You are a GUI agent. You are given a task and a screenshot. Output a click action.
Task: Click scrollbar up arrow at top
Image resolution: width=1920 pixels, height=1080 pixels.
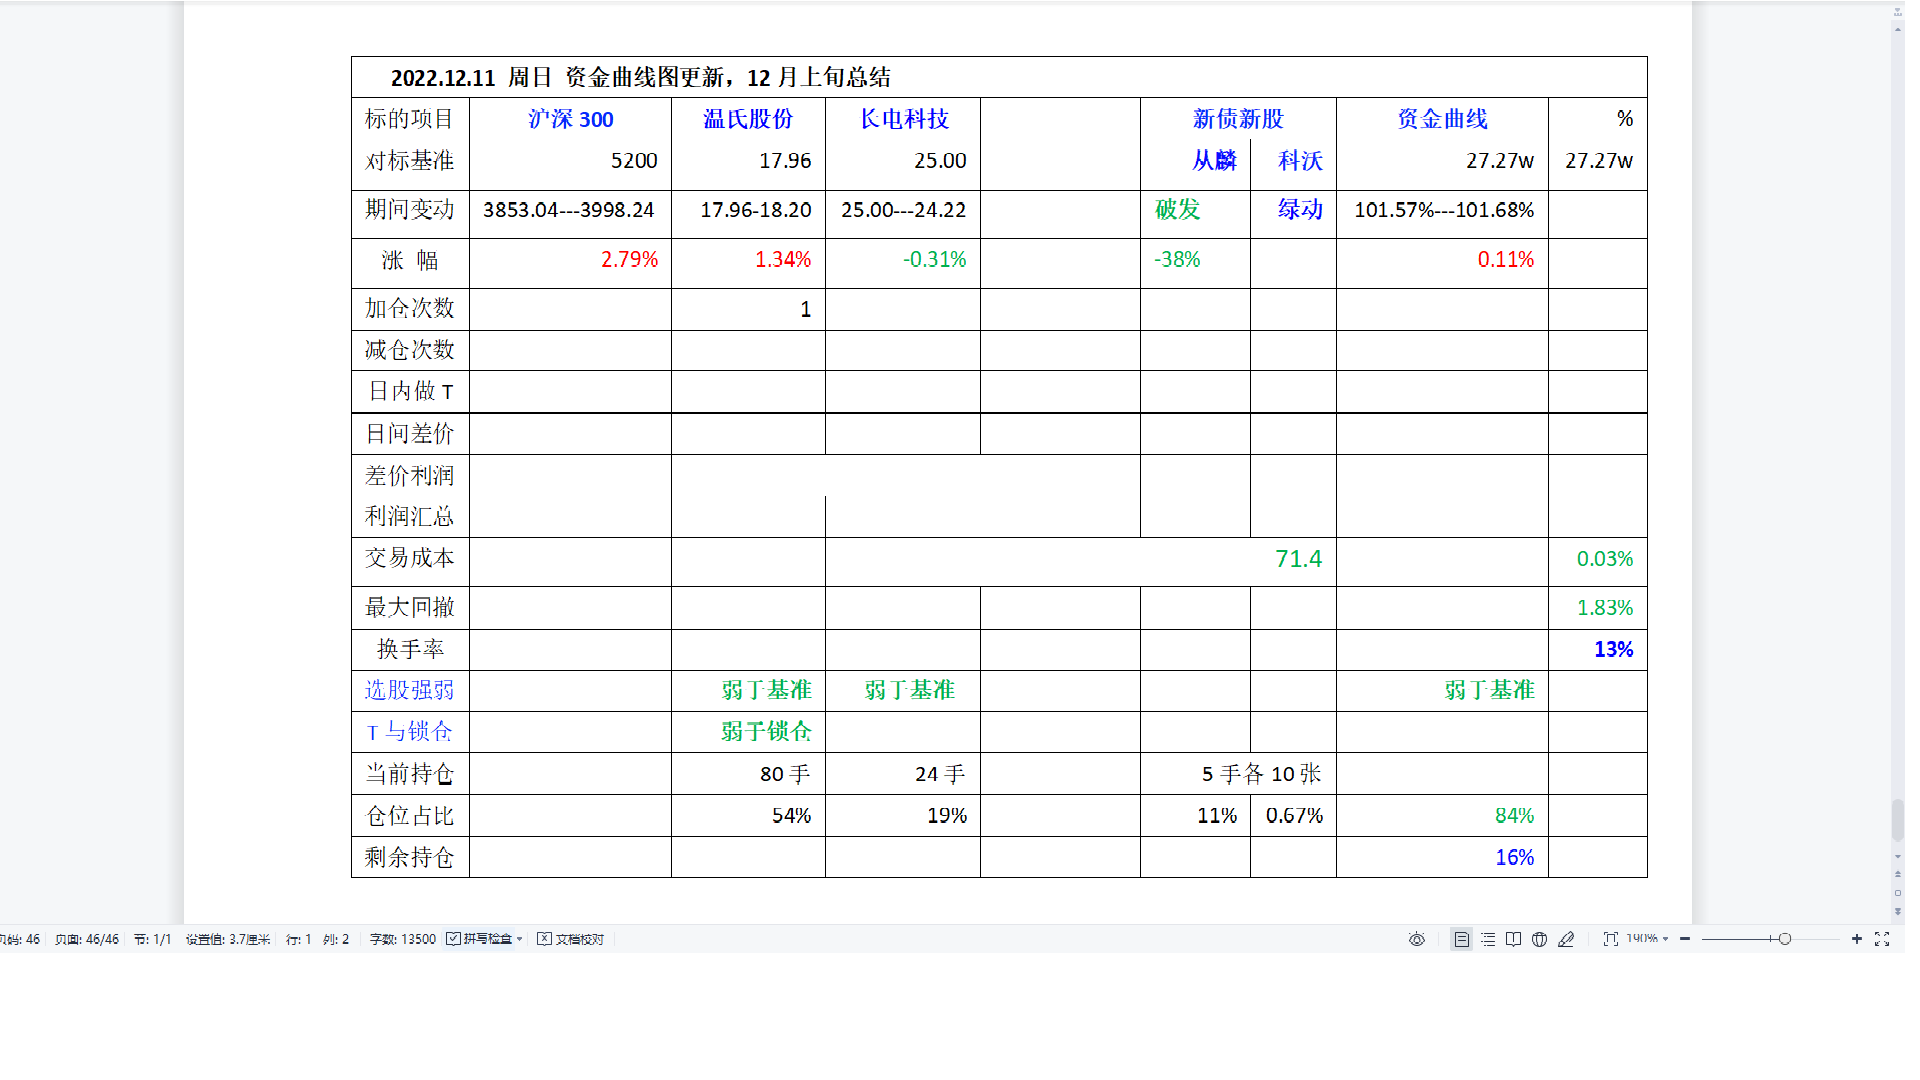click(1897, 29)
